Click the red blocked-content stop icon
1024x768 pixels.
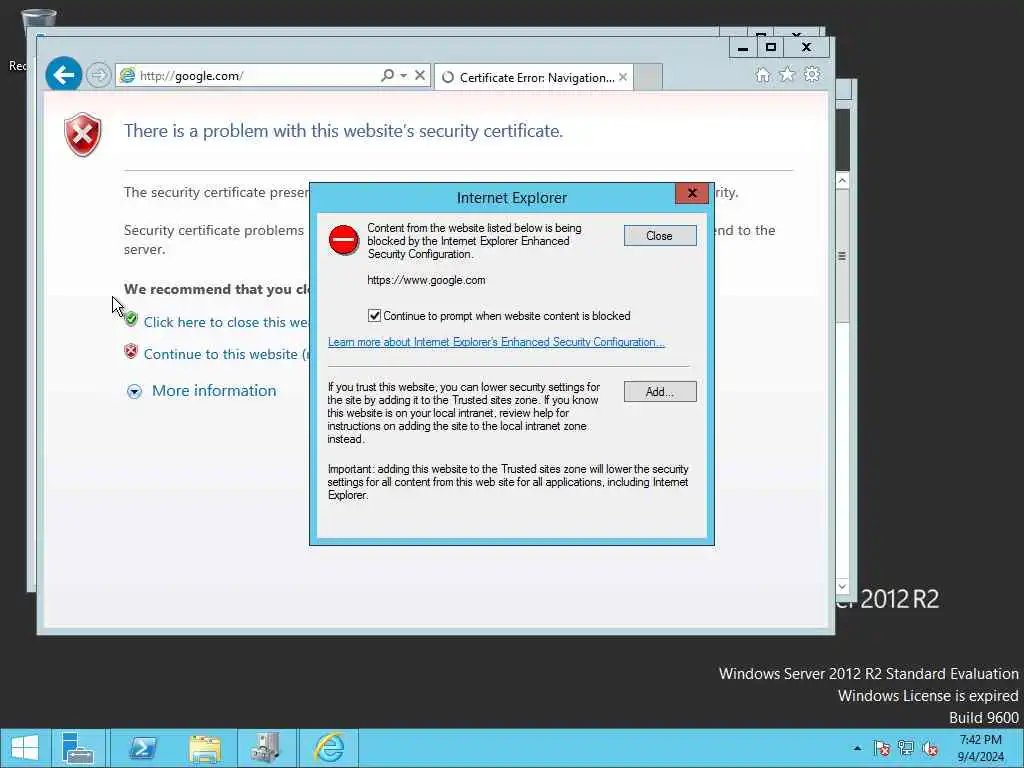(x=344, y=240)
